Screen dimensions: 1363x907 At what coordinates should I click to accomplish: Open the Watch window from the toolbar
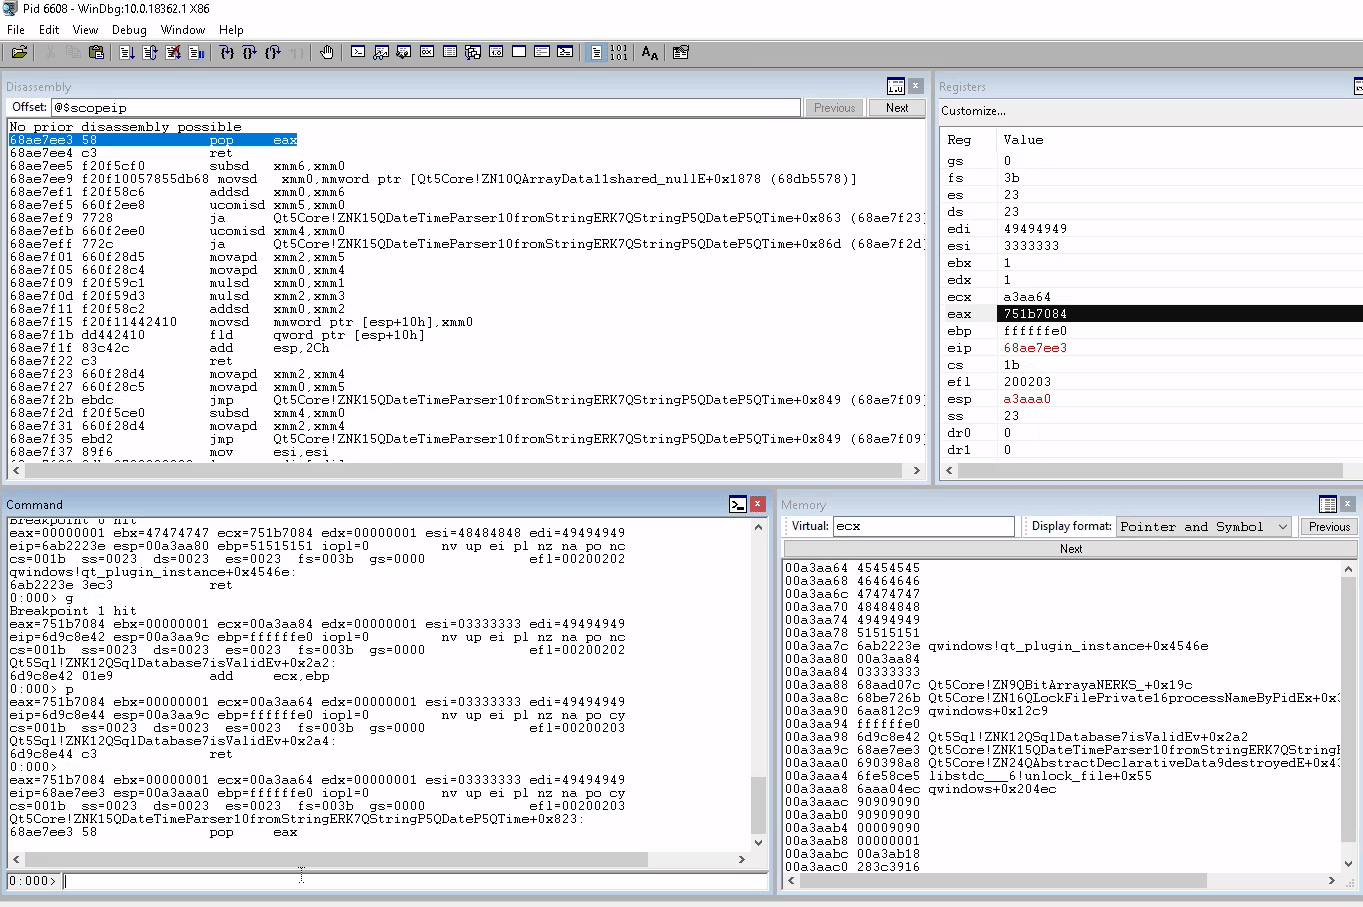coord(381,52)
